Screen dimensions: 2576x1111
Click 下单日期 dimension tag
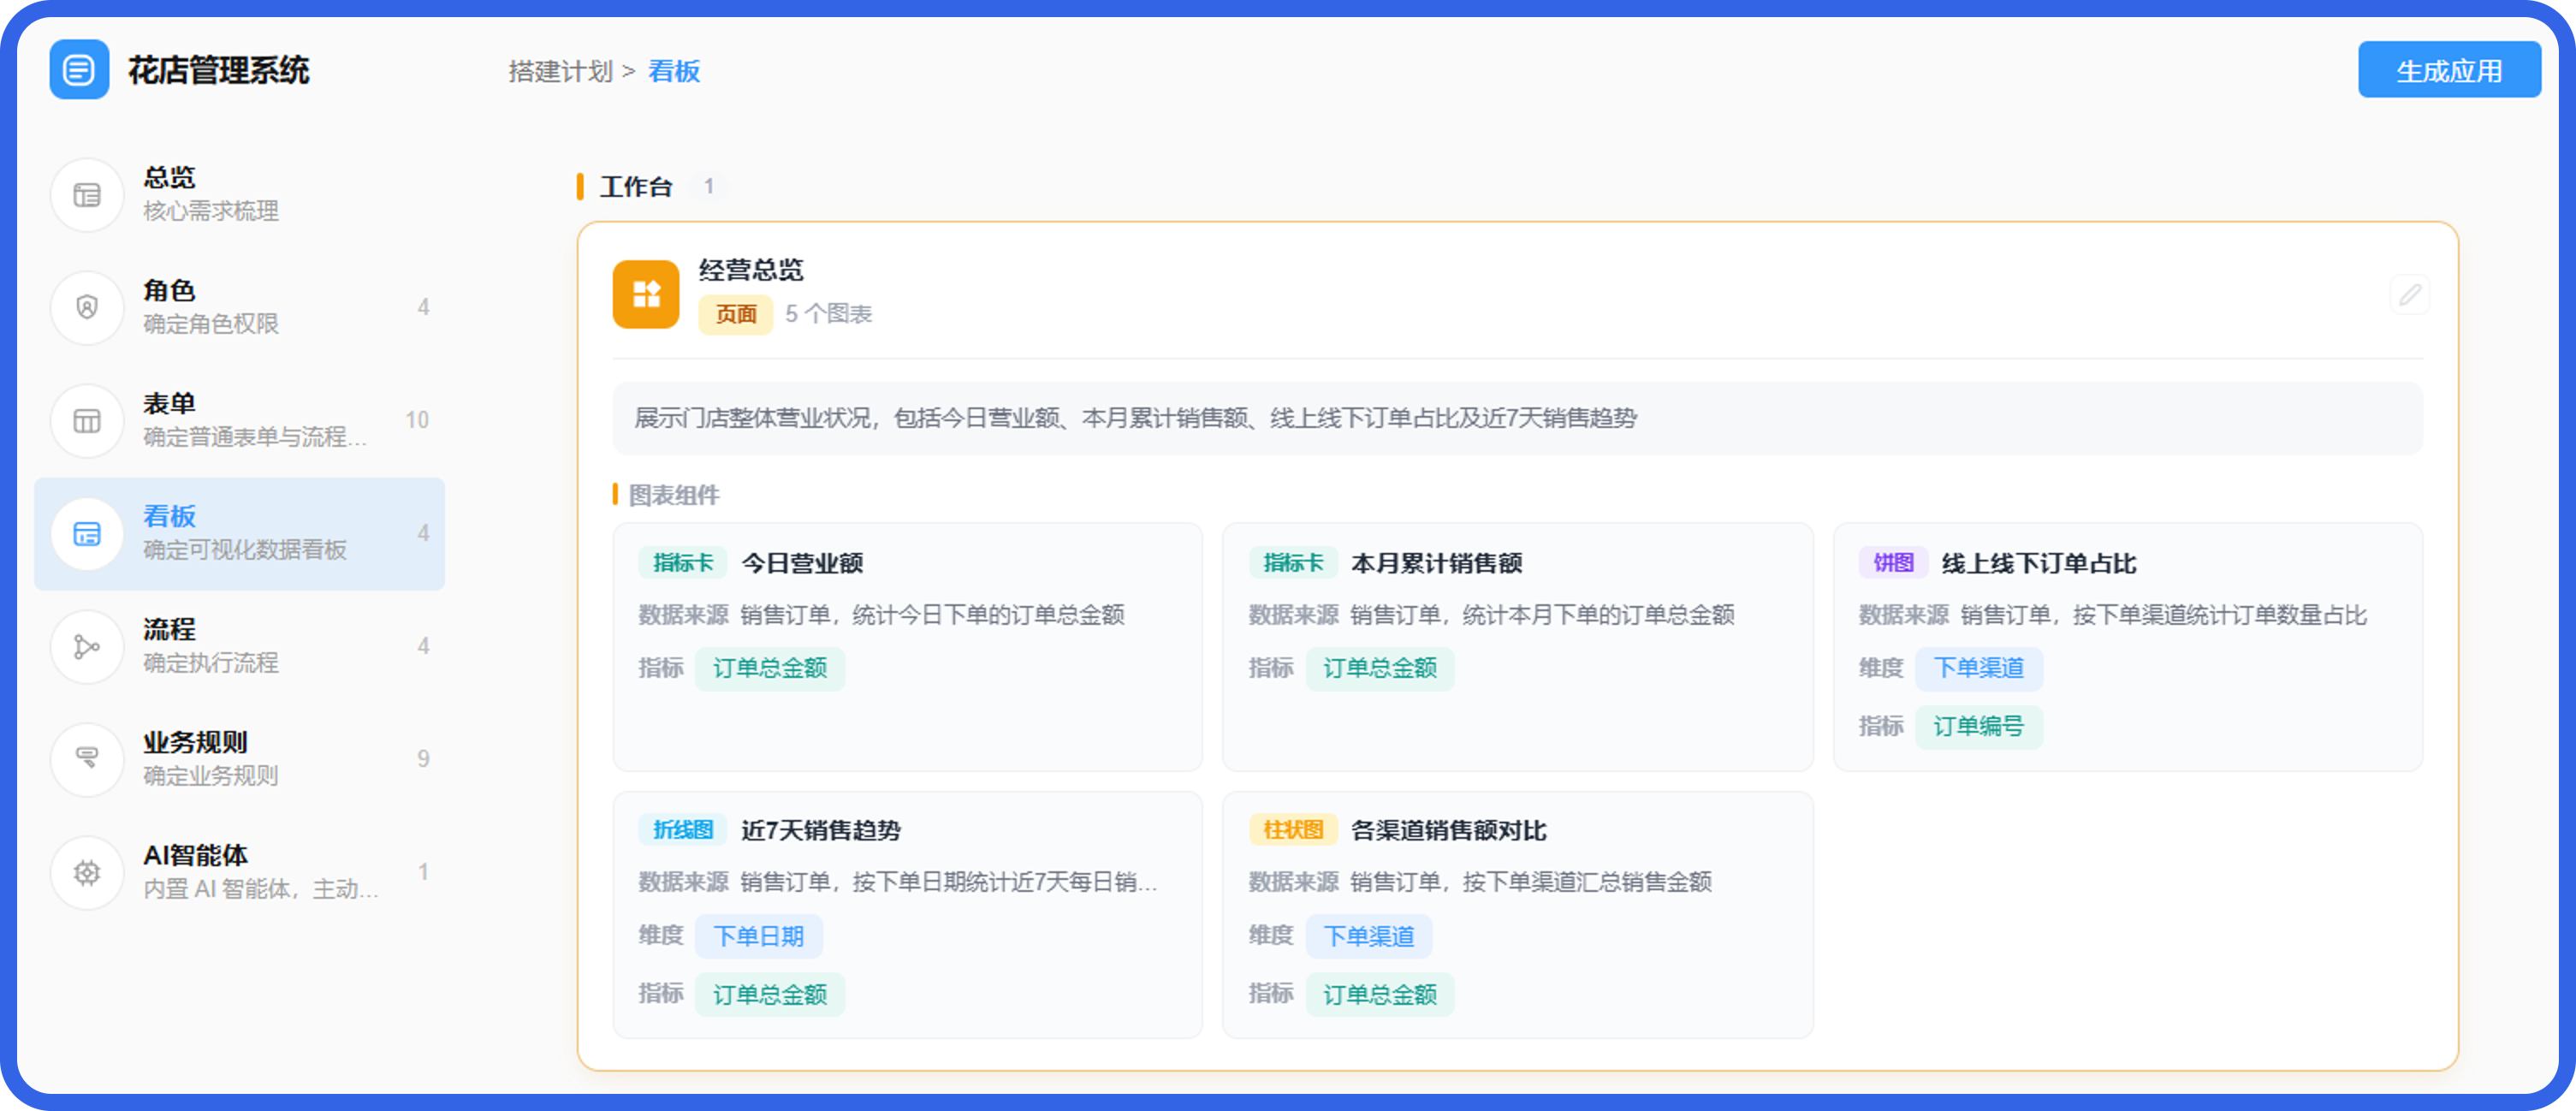(x=759, y=936)
